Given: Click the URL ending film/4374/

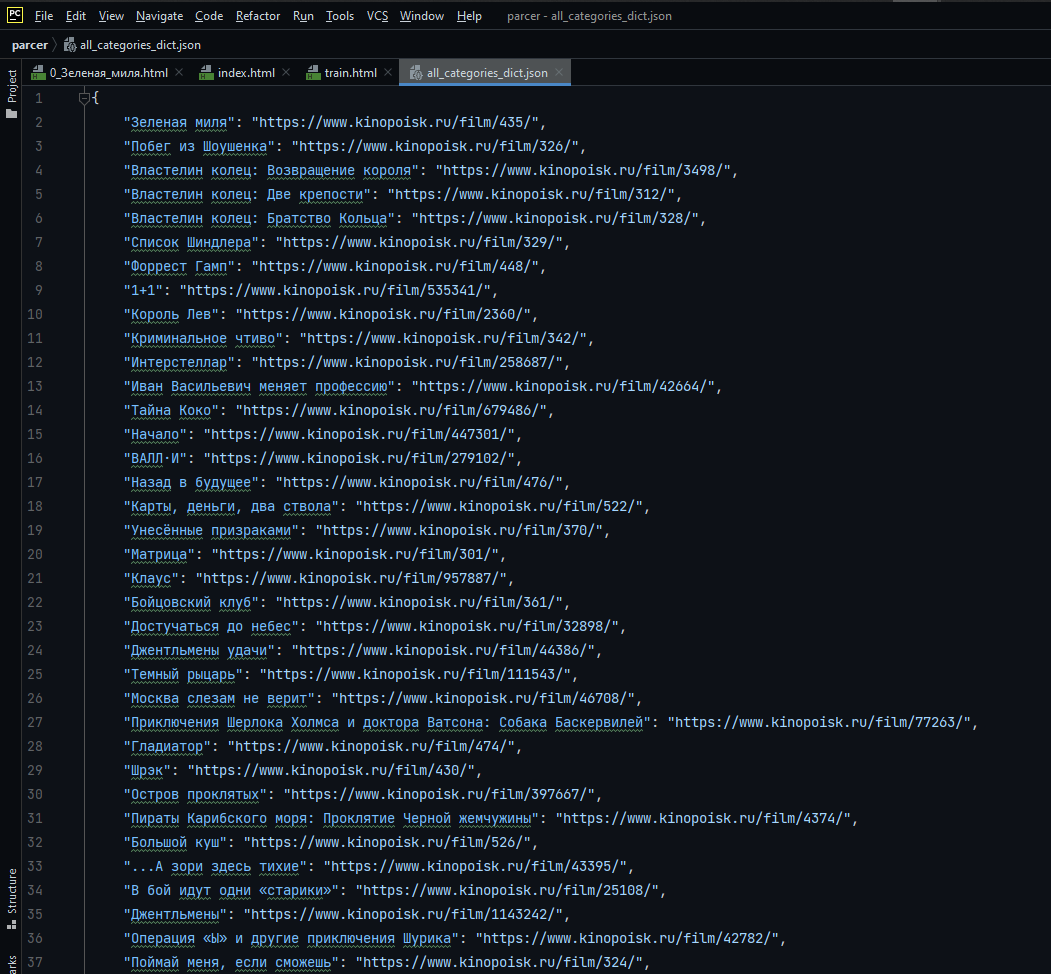Looking at the screenshot, I should (703, 818).
